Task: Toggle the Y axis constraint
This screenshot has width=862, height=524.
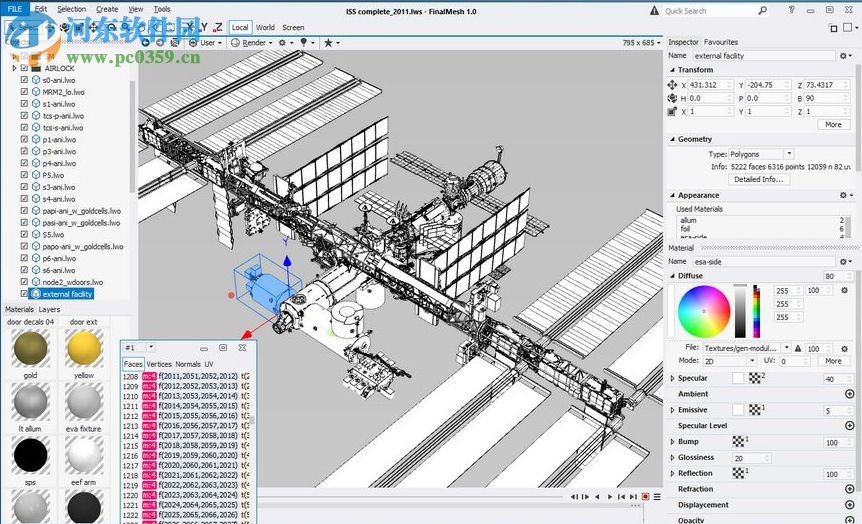Action: [x=204, y=27]
